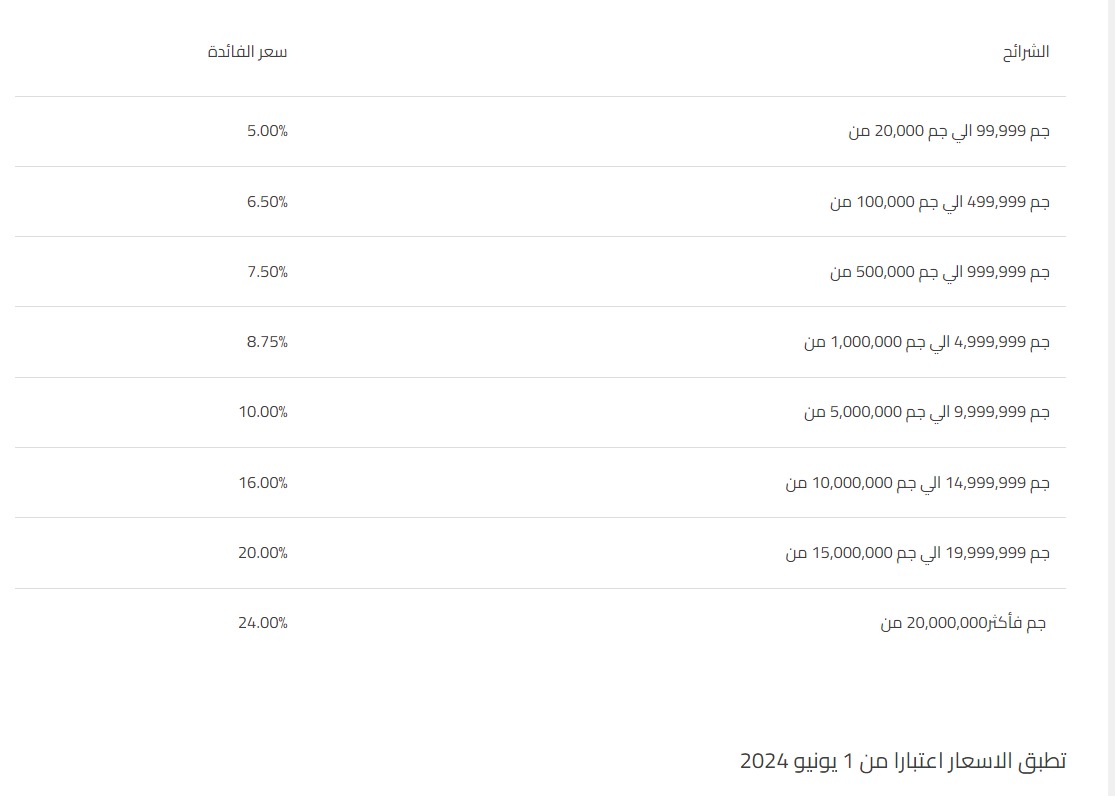The width and height of the screenshot is (1115, 796).
Task: Click the 24.00% interest rate value
Action: click(x=263, y=623)
